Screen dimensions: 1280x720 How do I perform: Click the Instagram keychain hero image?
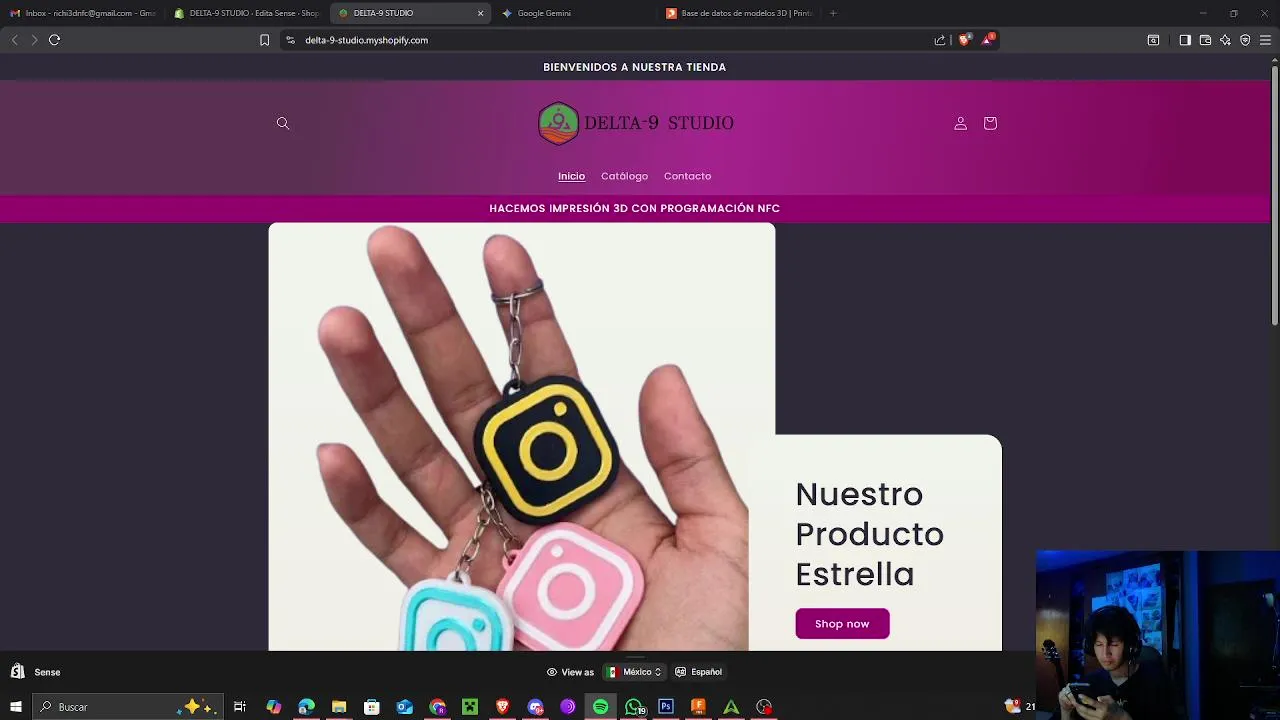(x=521, y=436)
